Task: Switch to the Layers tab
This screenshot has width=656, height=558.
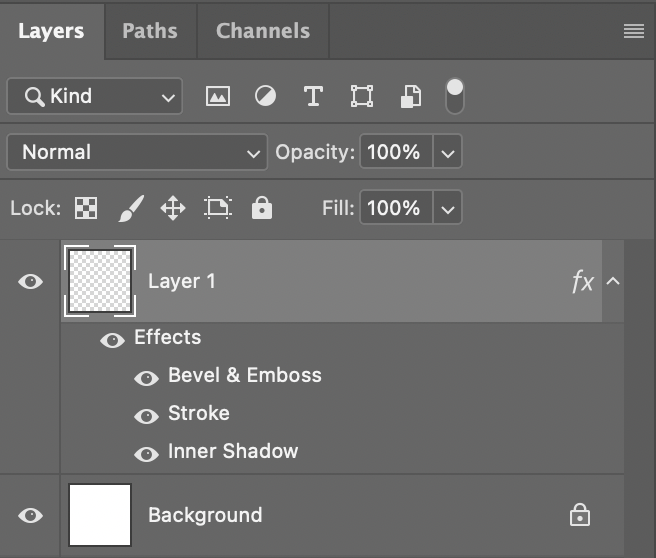Action: tap(51, 31)
